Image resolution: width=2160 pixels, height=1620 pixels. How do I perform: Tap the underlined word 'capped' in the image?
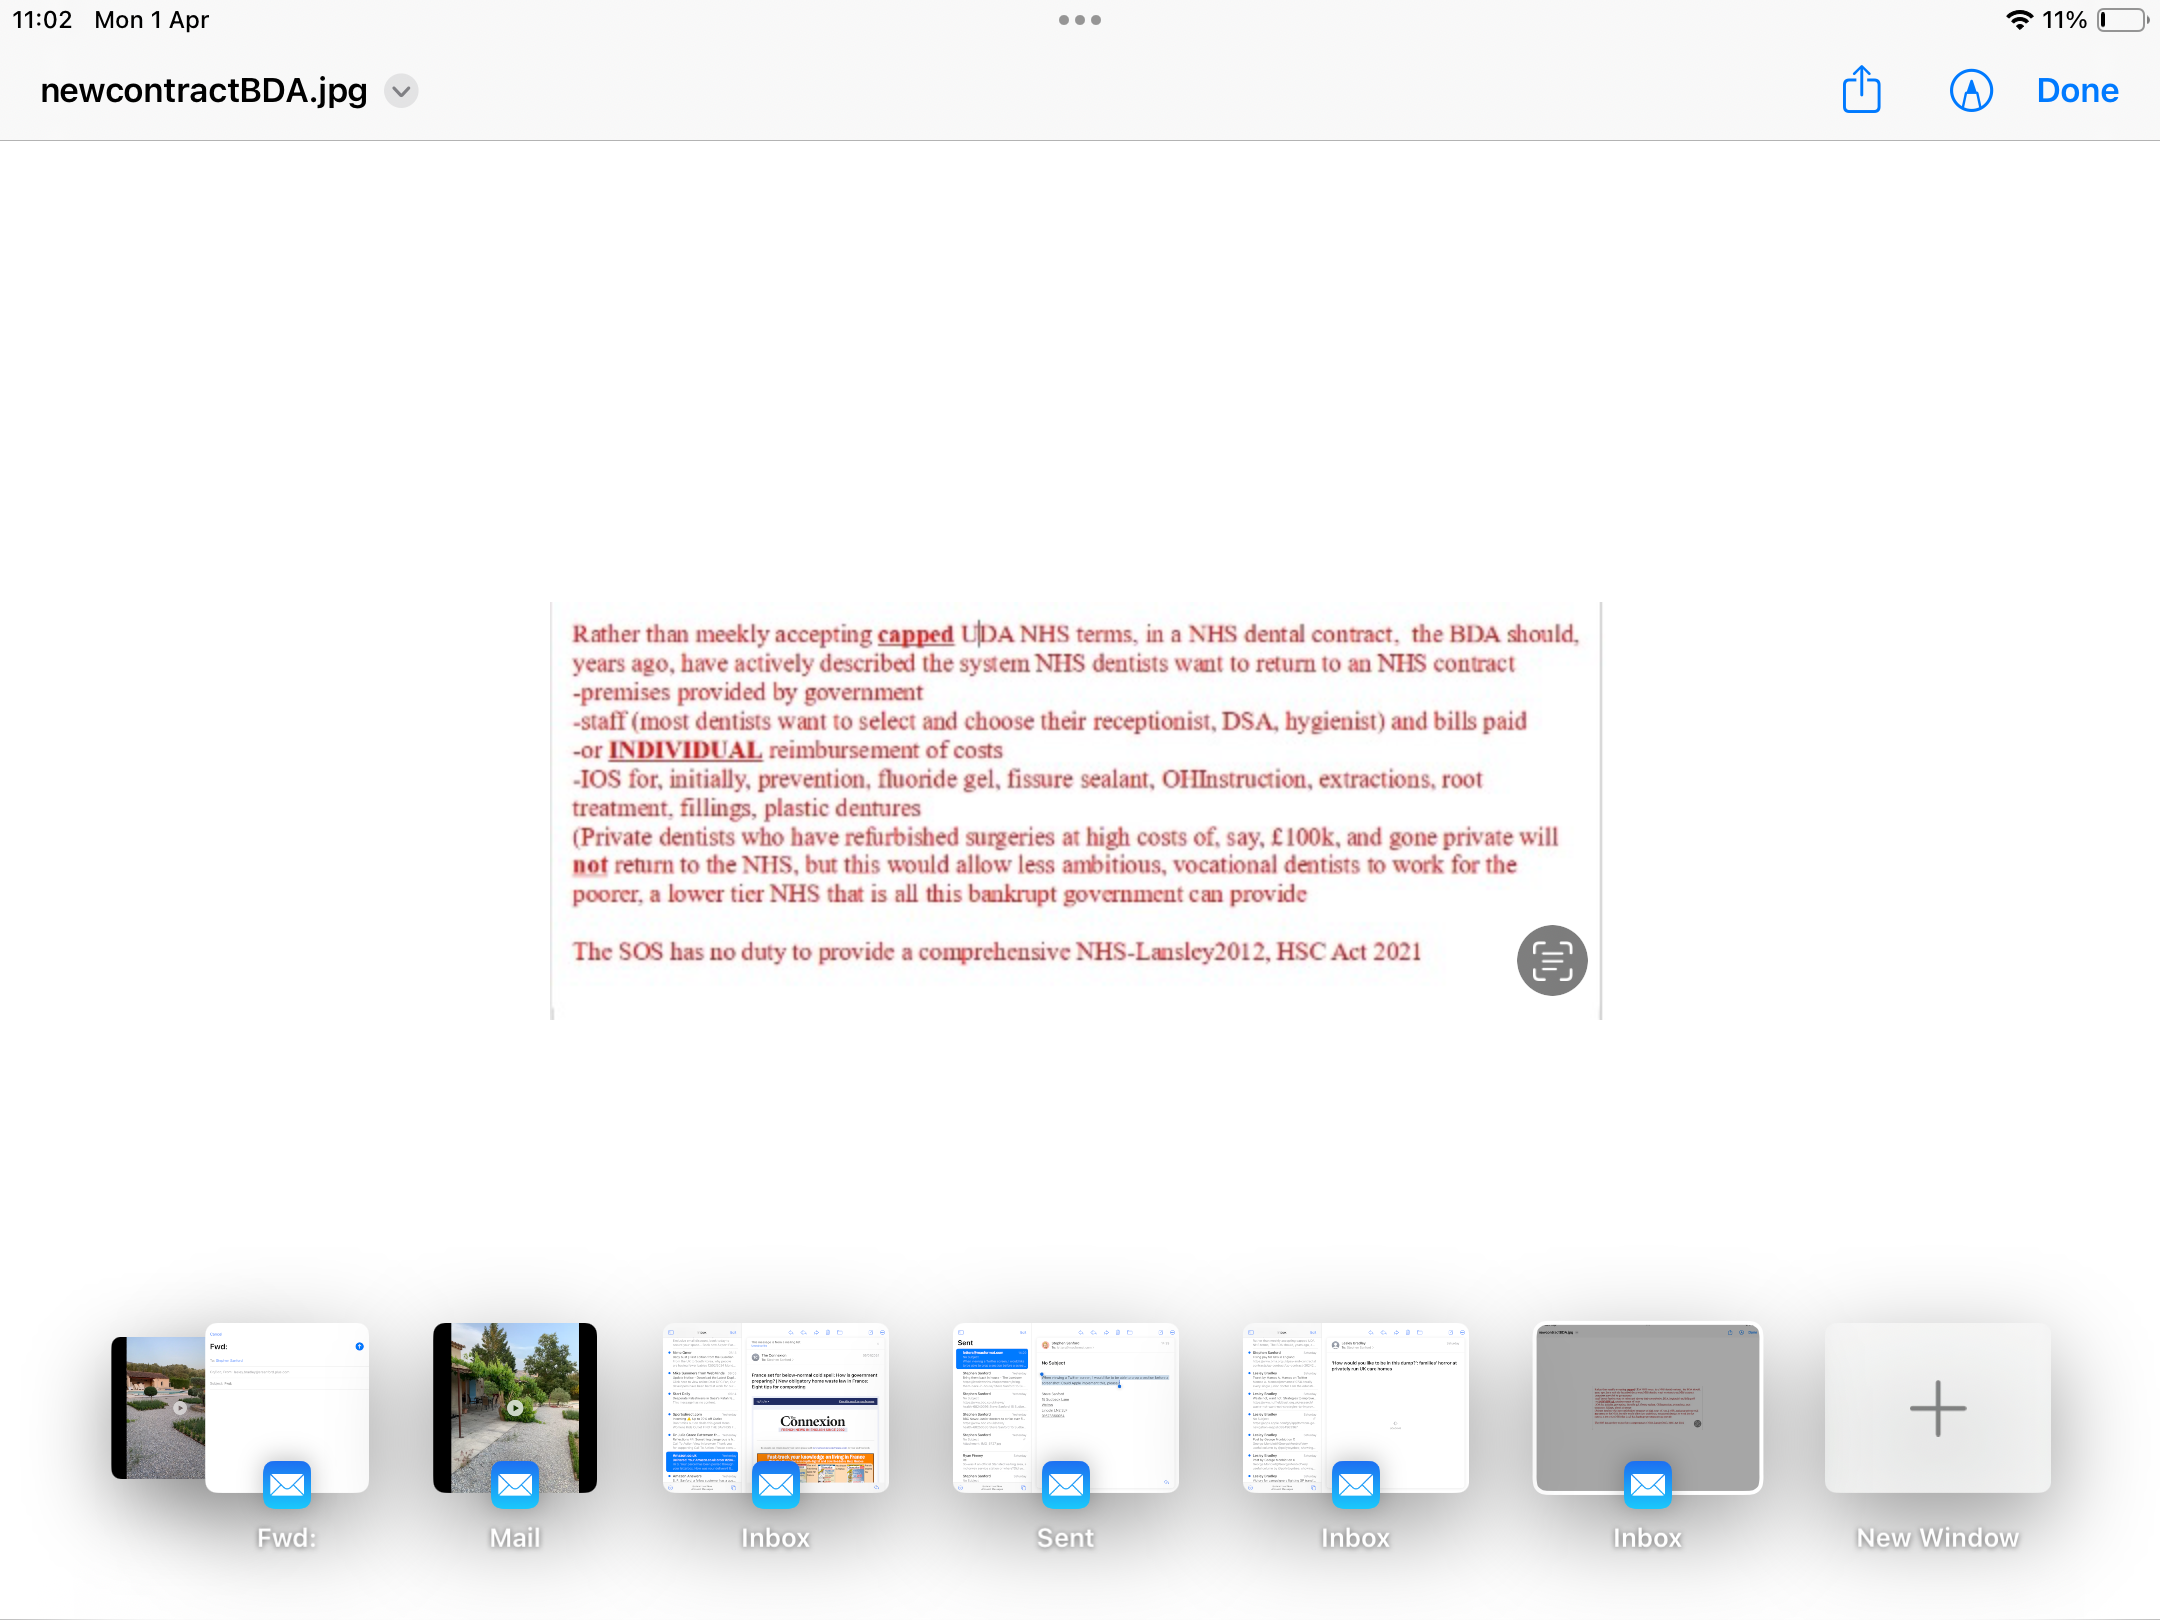coord(915,634)
